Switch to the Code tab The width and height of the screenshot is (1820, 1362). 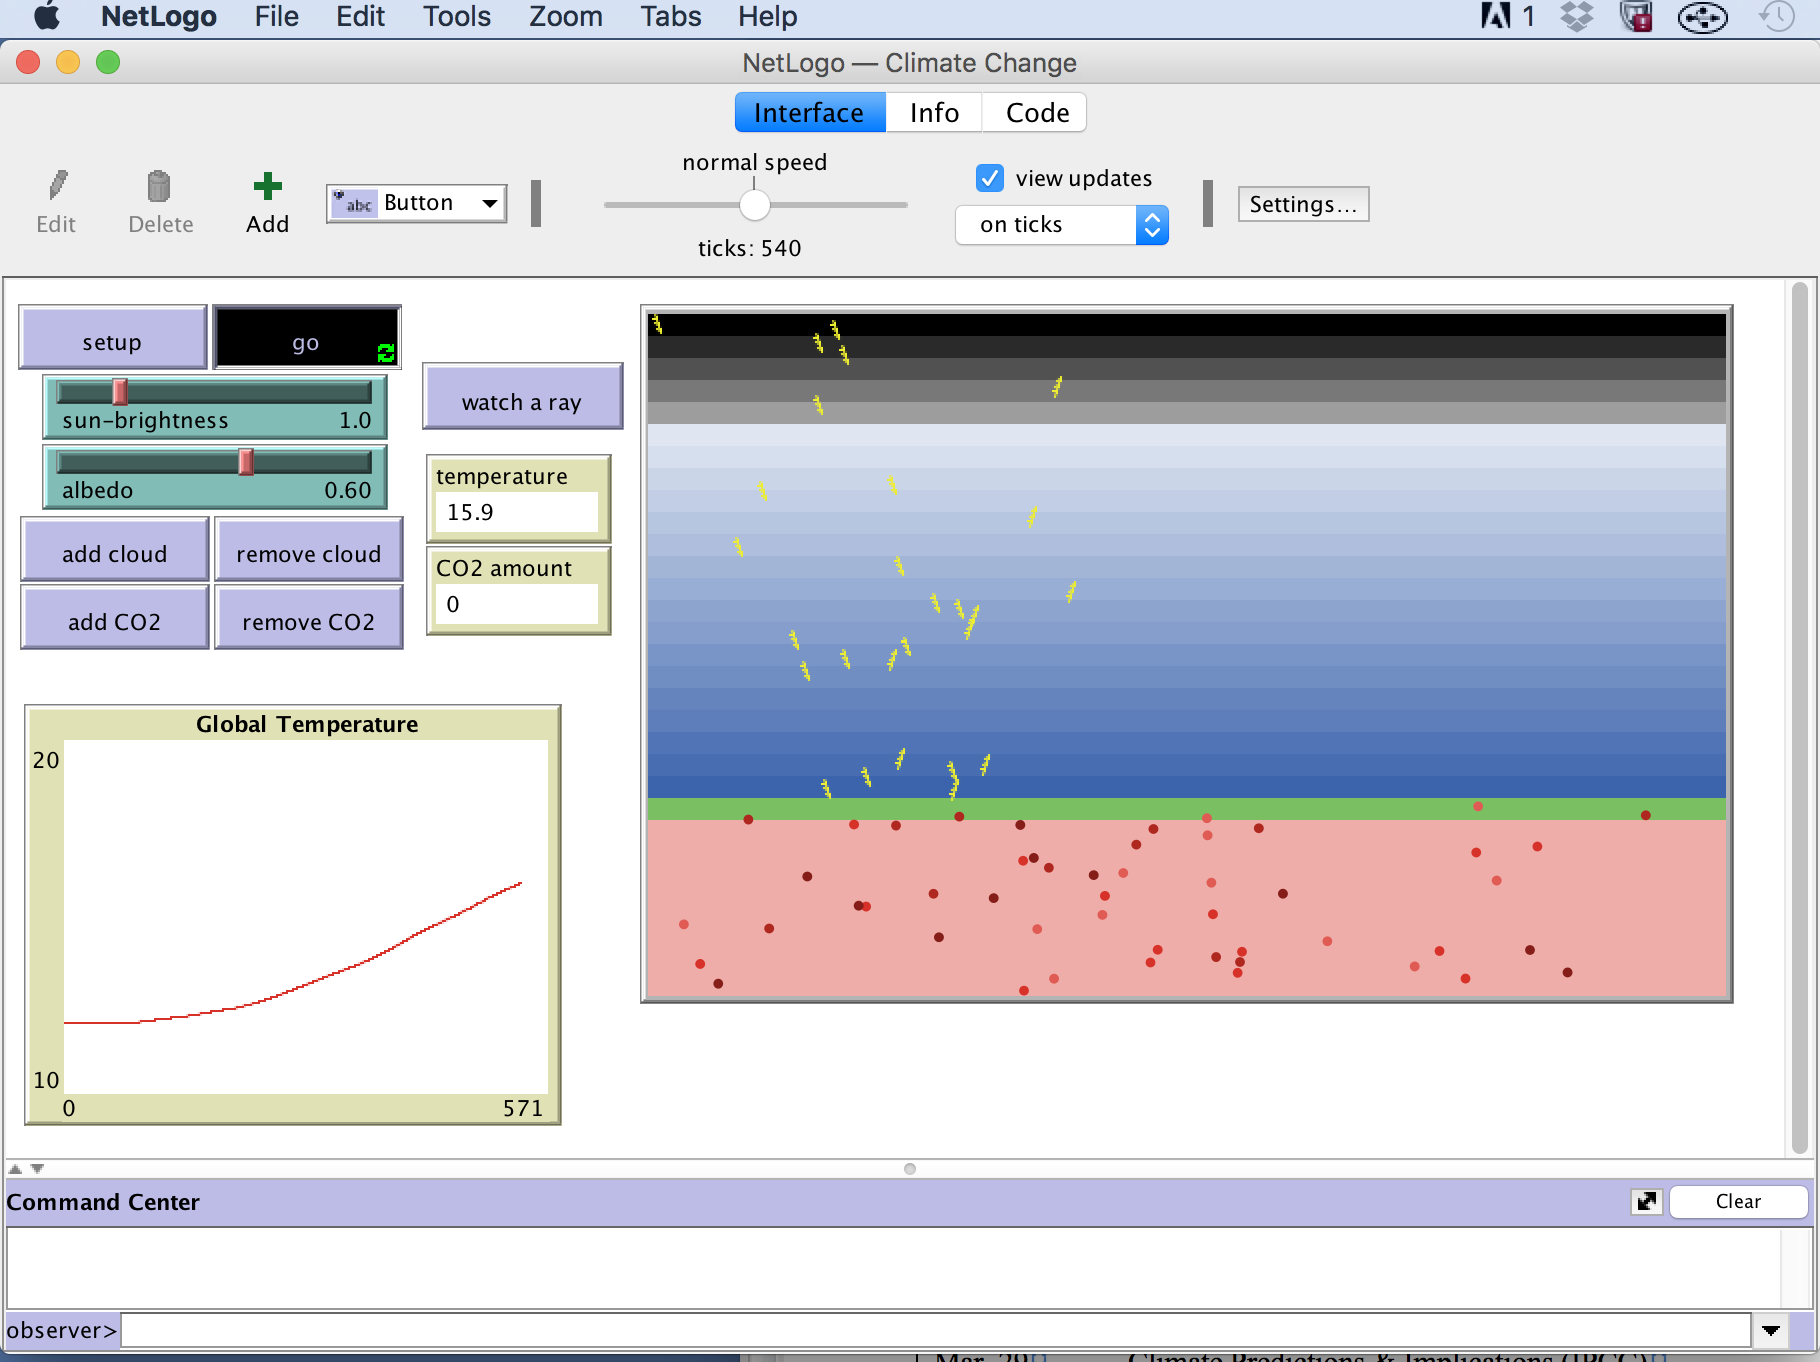(1036, 113)
